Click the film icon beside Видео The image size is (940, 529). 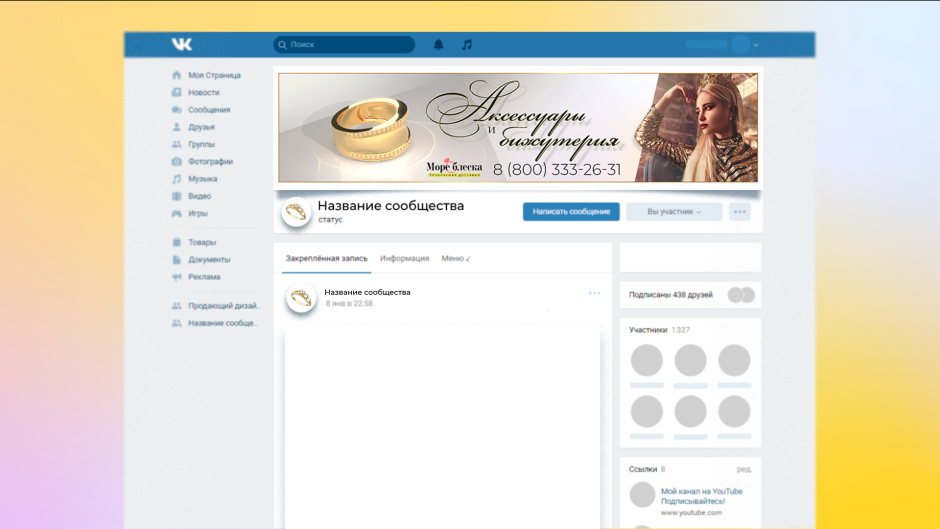click(x=176, y=196)
